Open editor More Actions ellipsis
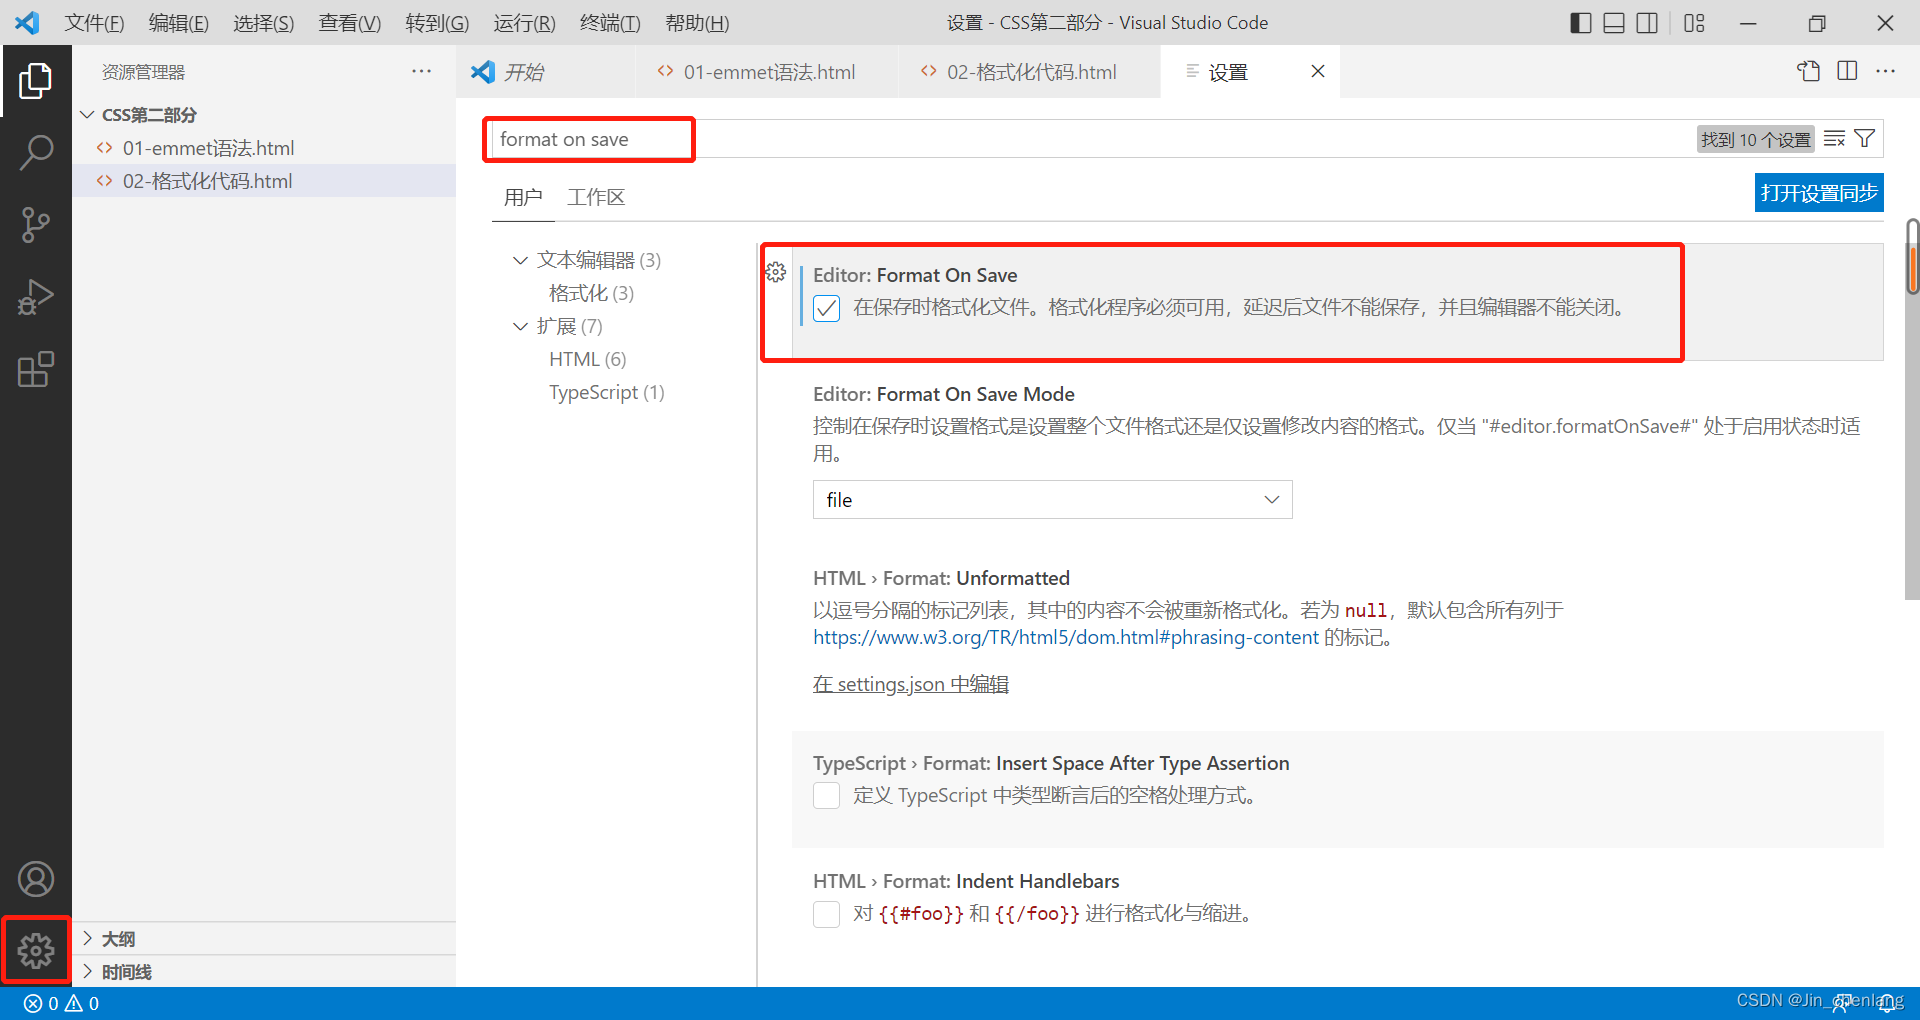Viewport: 1920px width, 1020px height. pos(1886,71)
